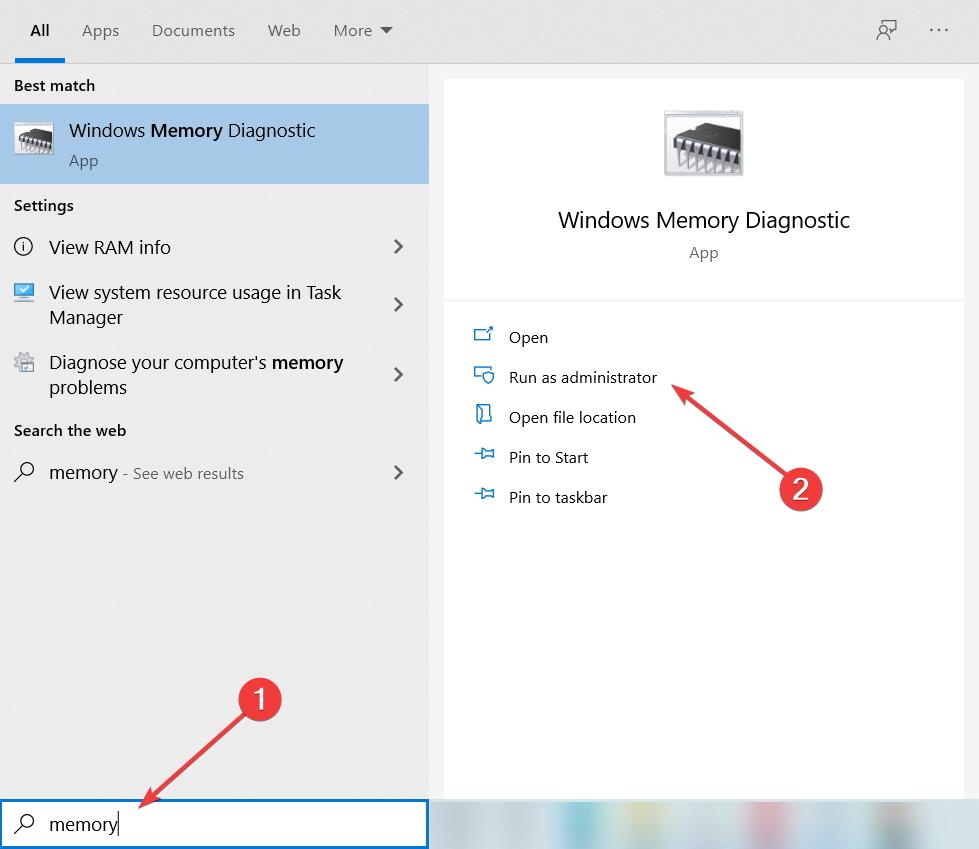The height and width of the screenshot is (849, 979).
Task: Expand the More filter dropdown
Action: tap(363, 31)
